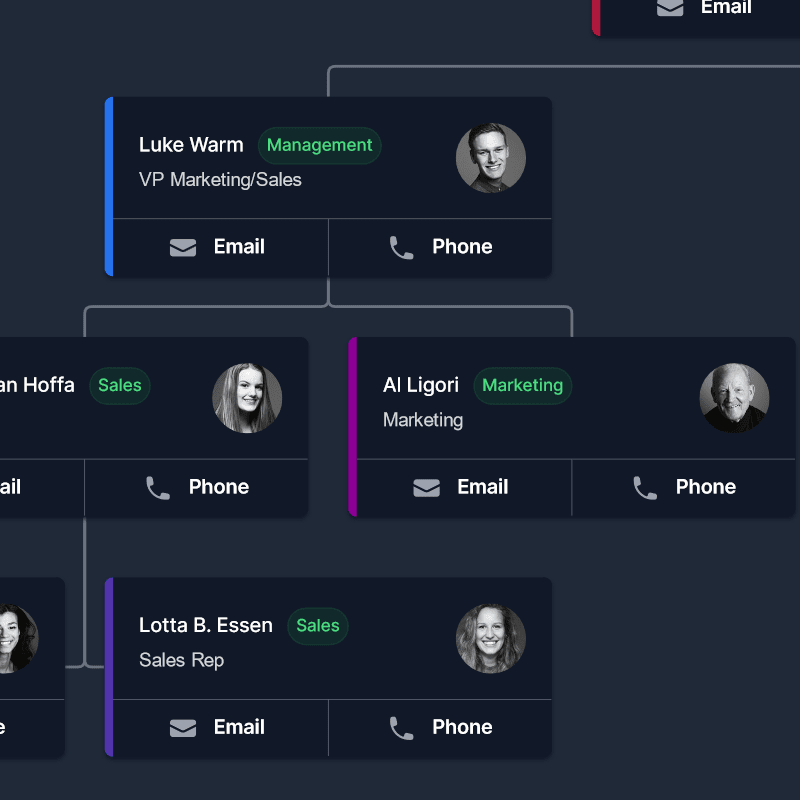This screenshot has height=800, width=800.
Task: Click the envelope icon on Lotta B. Essen's card
Action: point(183,728)
